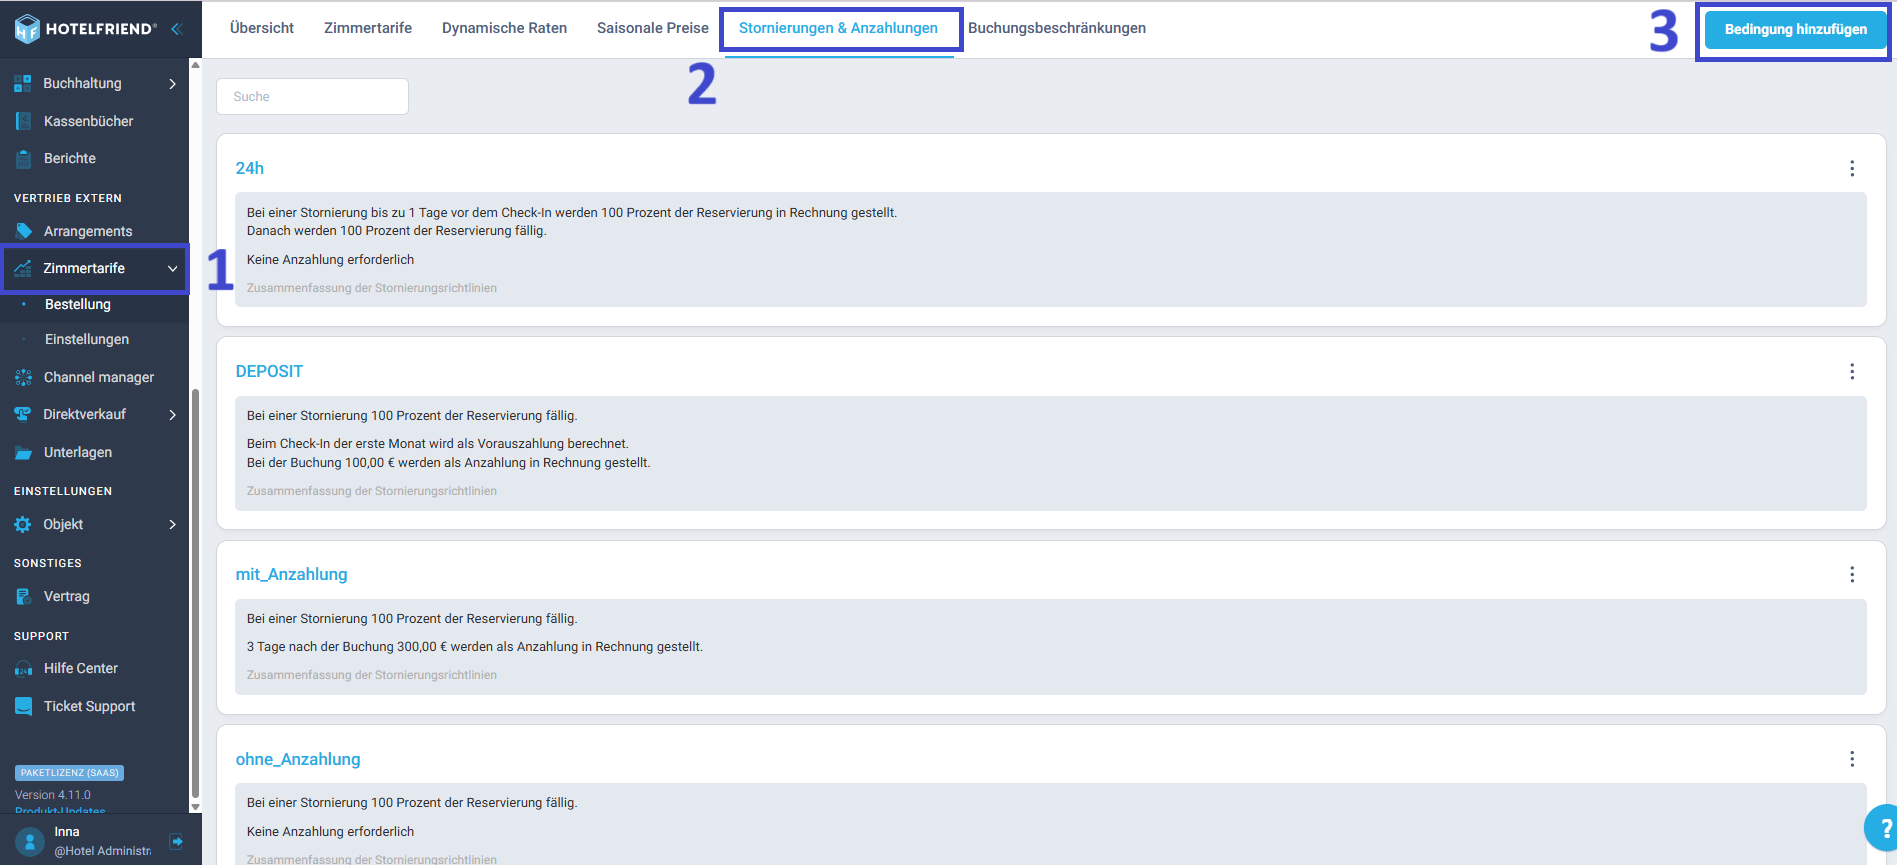Collapse the Zimmertarife submenu chevron
This screenshot has width=1897, height=865.
pos(173,268)
